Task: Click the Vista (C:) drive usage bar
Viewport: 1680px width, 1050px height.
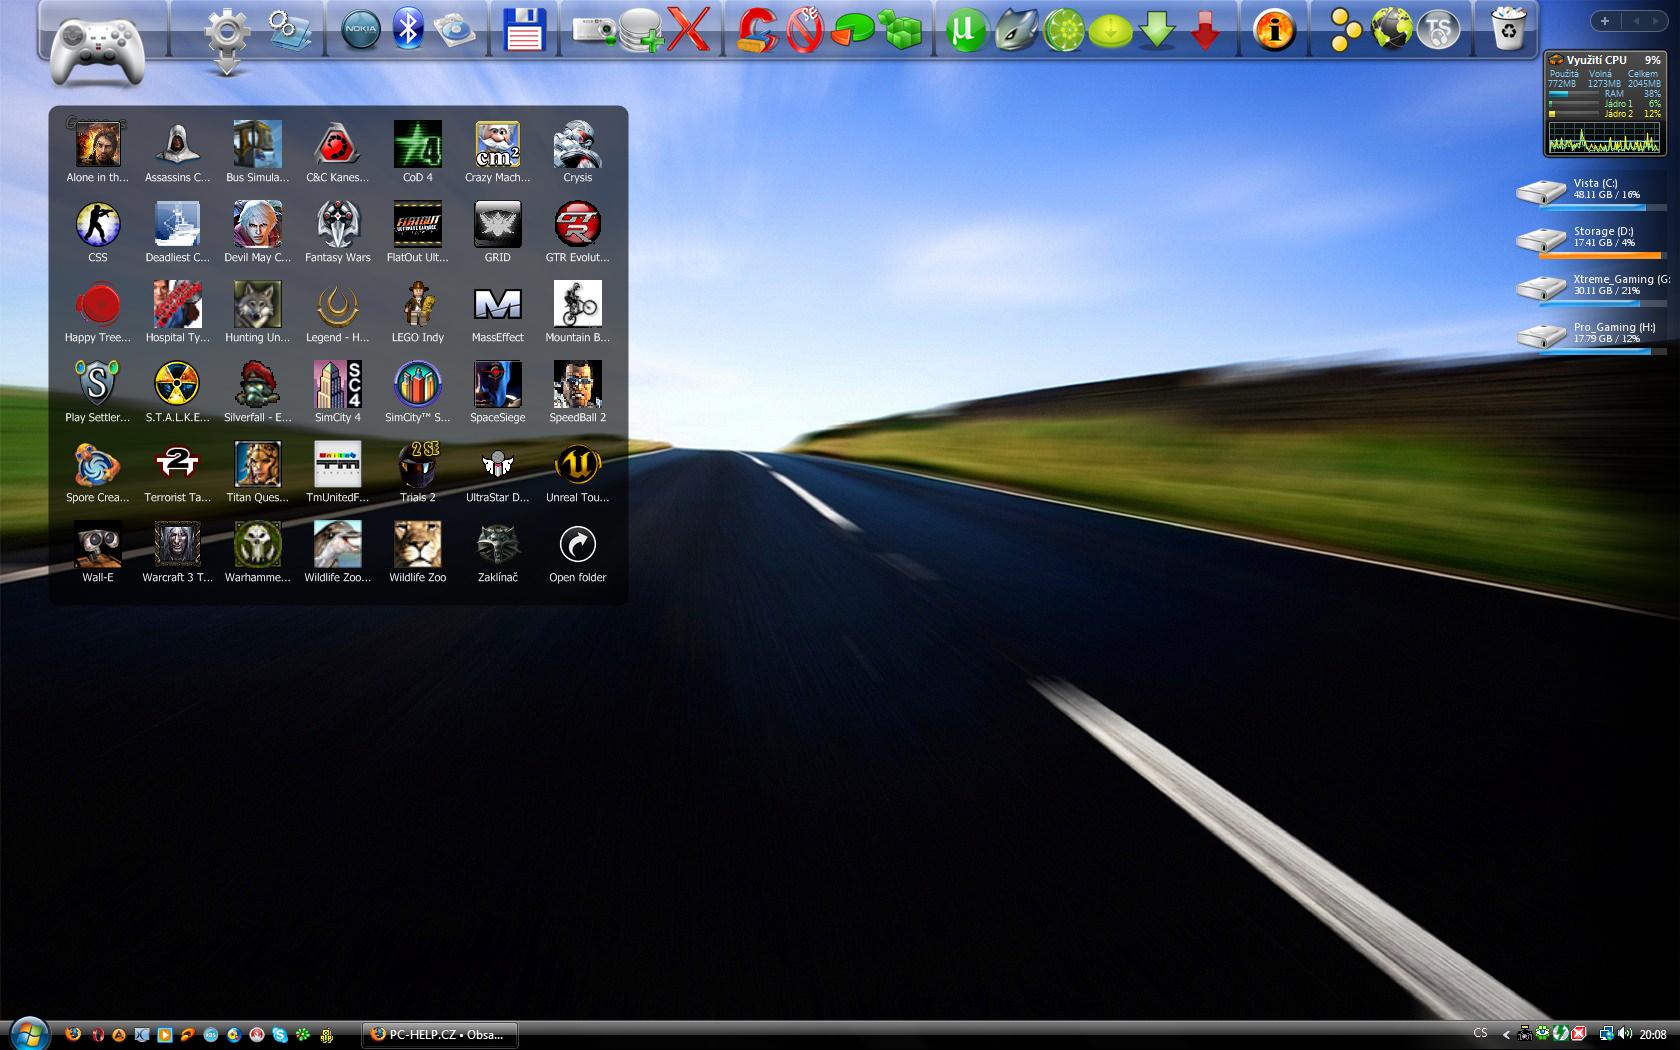Action: 1603,208
